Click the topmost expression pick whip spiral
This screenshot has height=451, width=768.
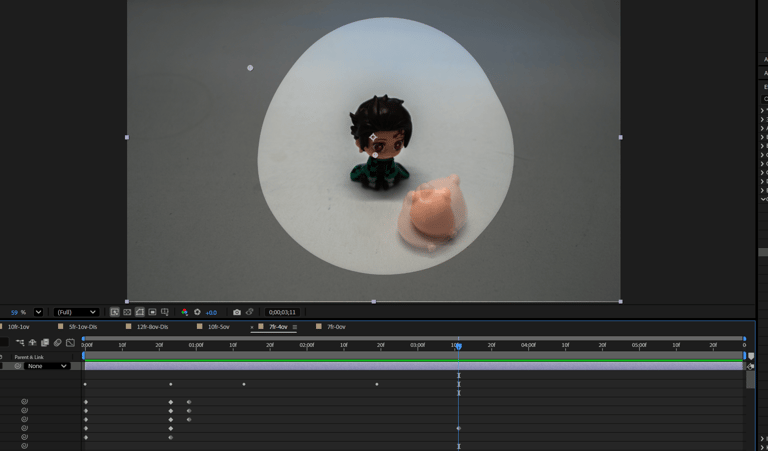(24, 402)
